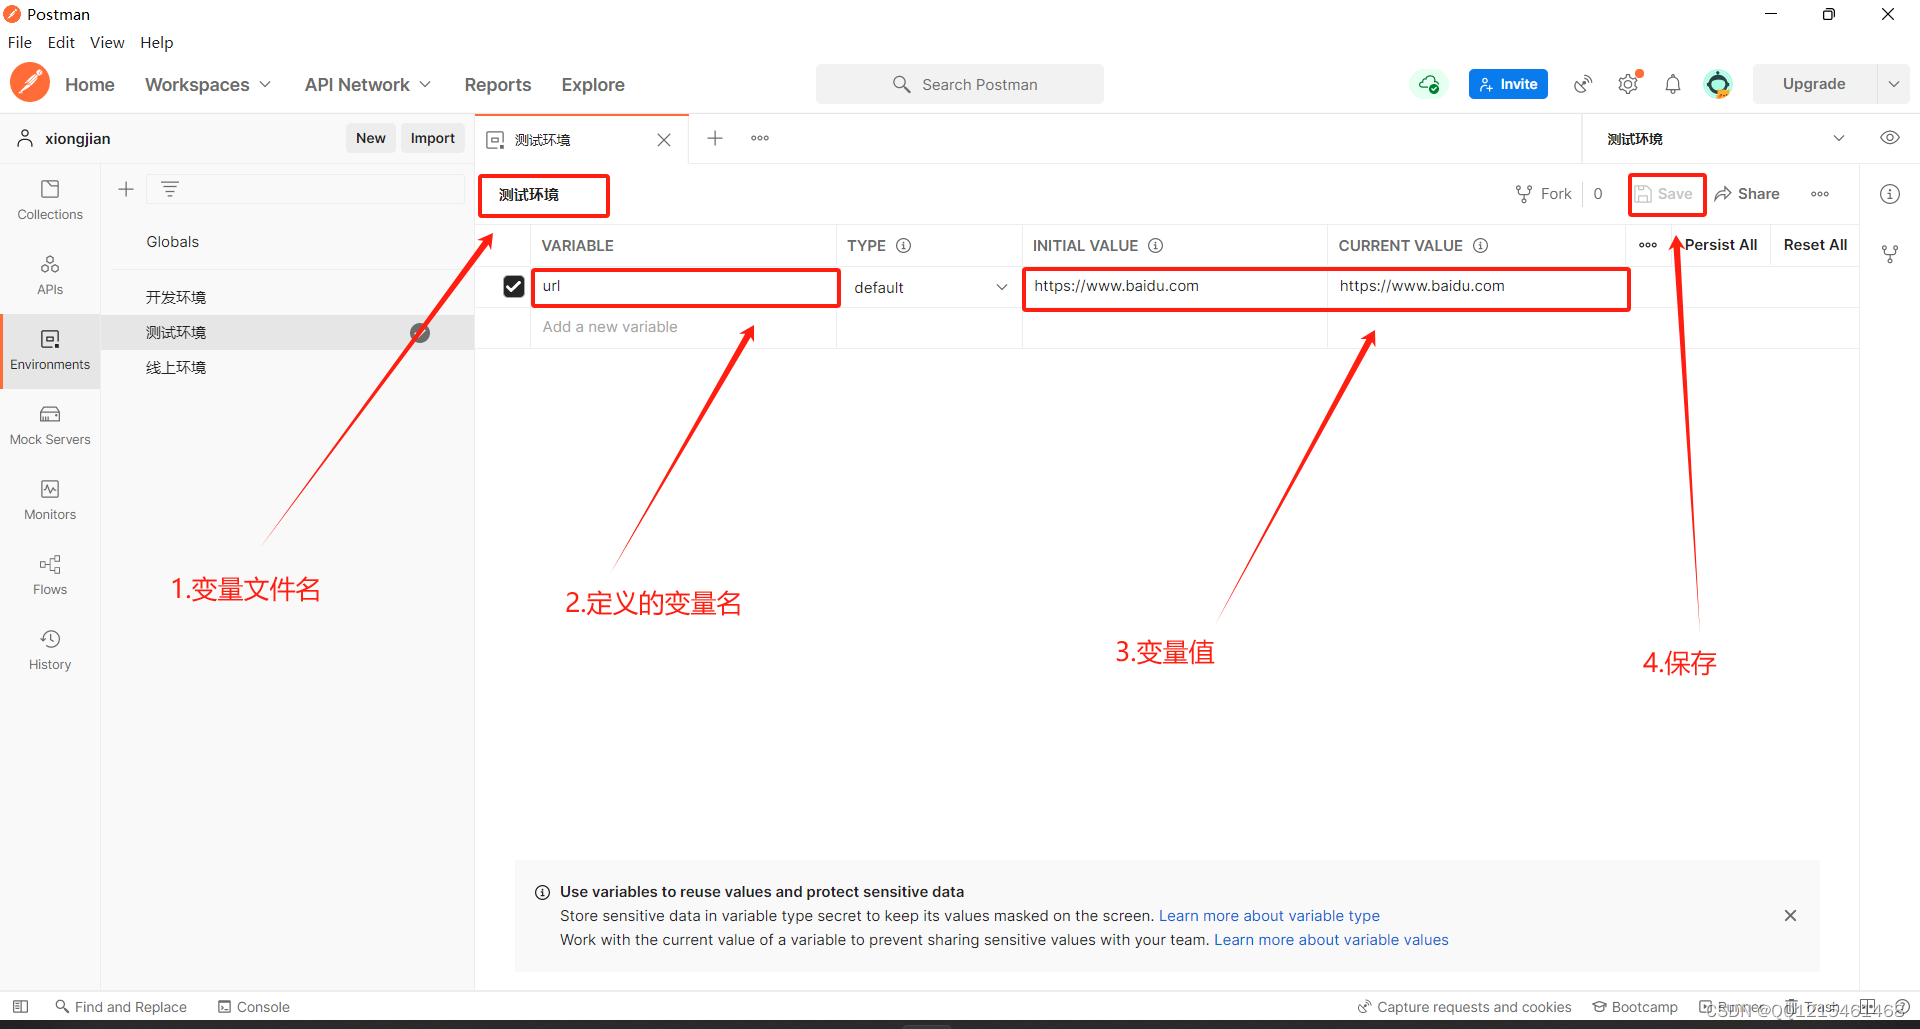This screenshot has width=1920, height=1029.
Task: Share the environment
Action: pyautogui.click(x=1747, y=194)
